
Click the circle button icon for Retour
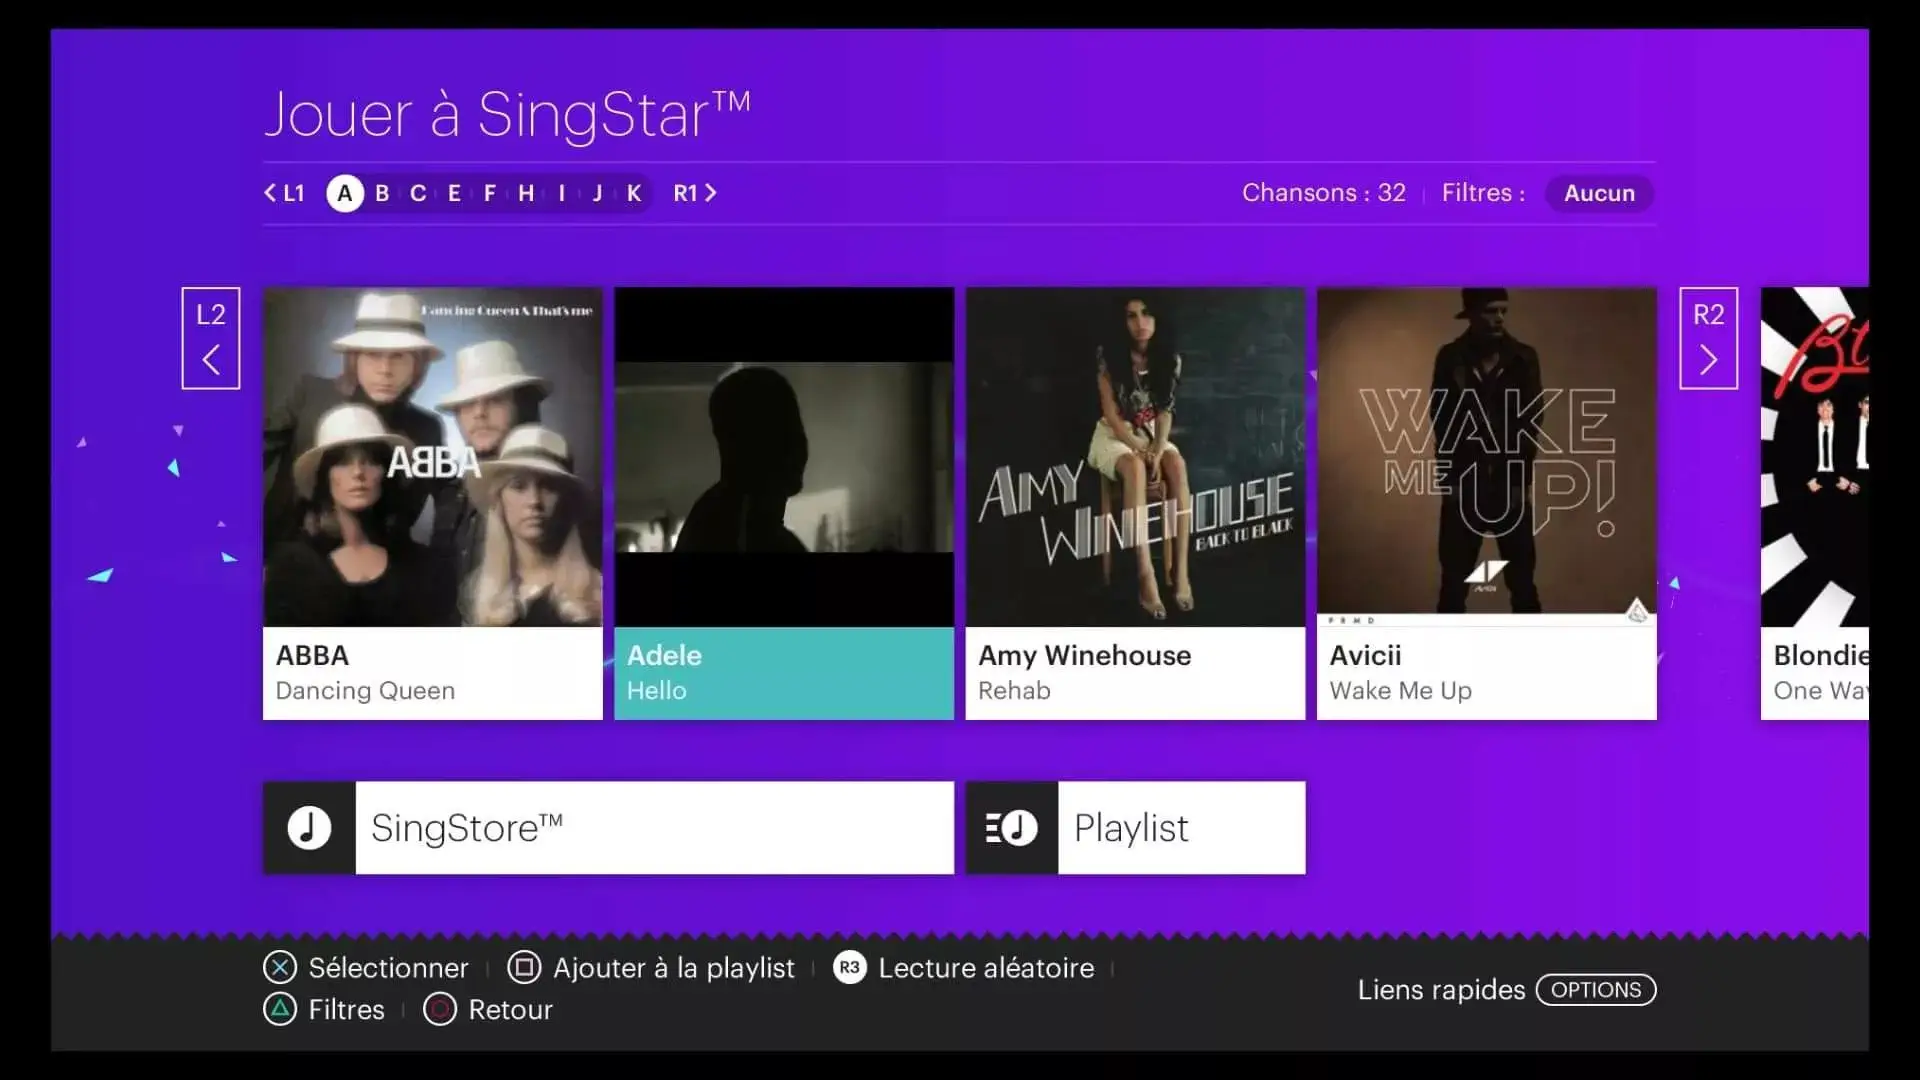pos(440,1009)
